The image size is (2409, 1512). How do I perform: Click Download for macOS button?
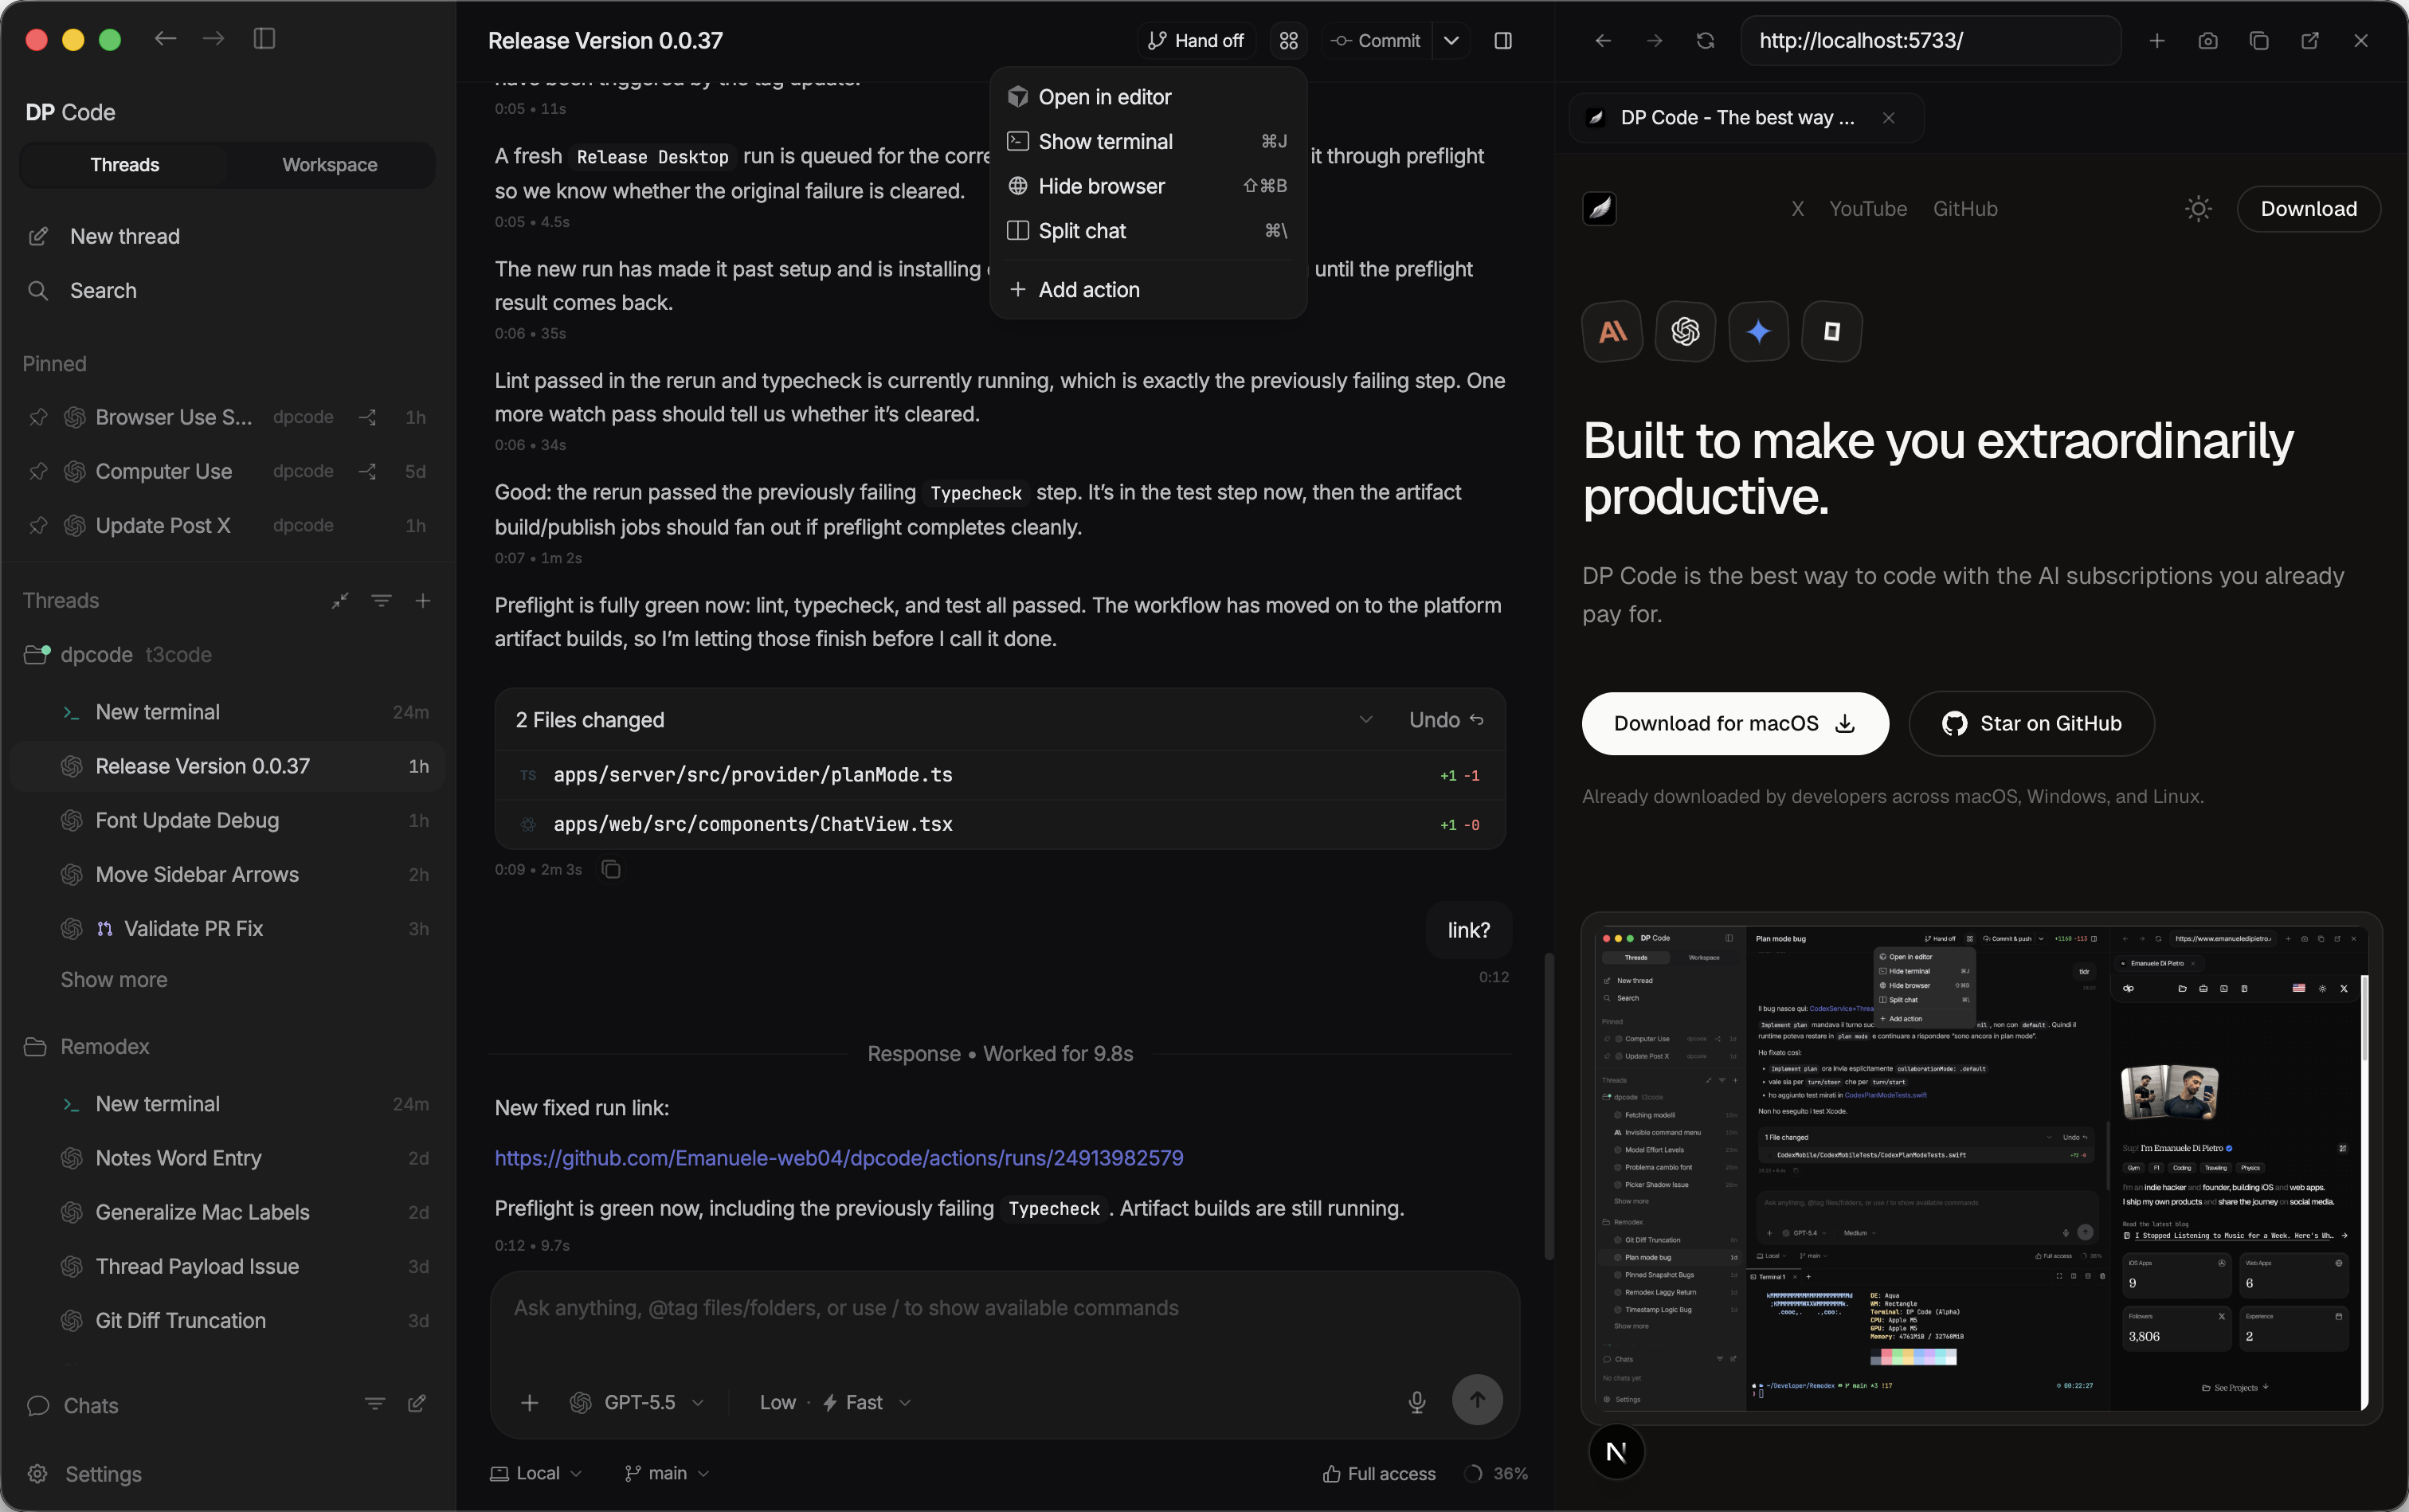(1735, 724)
